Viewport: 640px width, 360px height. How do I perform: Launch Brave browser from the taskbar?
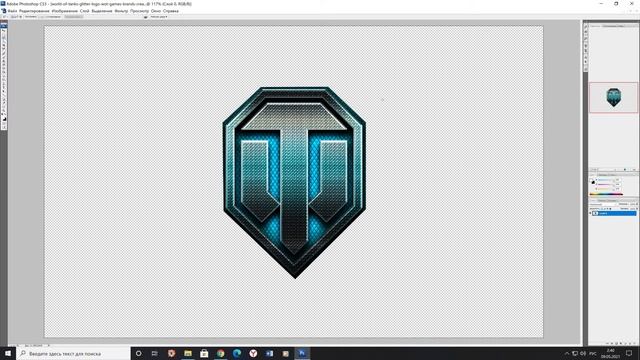(x=171, y=353)
